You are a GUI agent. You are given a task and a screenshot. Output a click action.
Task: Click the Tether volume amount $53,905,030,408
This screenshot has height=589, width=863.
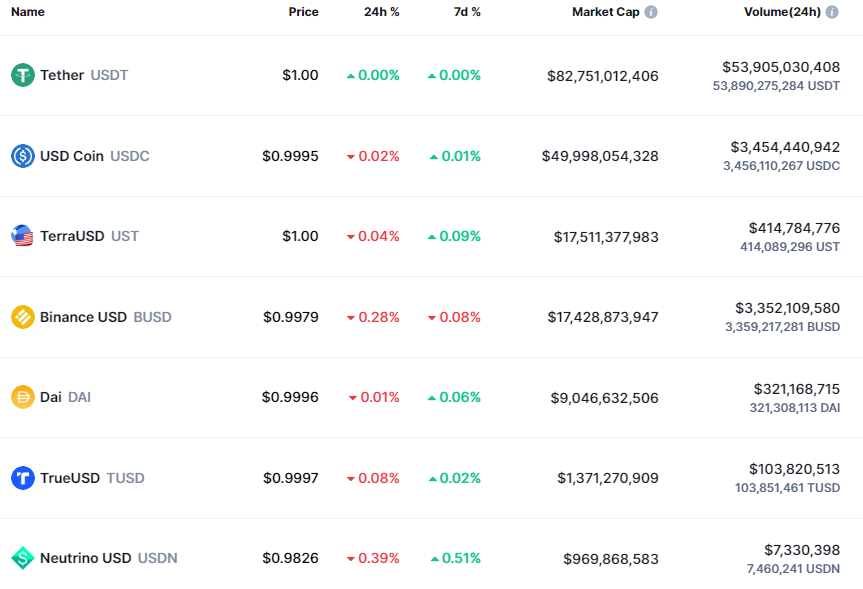(781, 67)
